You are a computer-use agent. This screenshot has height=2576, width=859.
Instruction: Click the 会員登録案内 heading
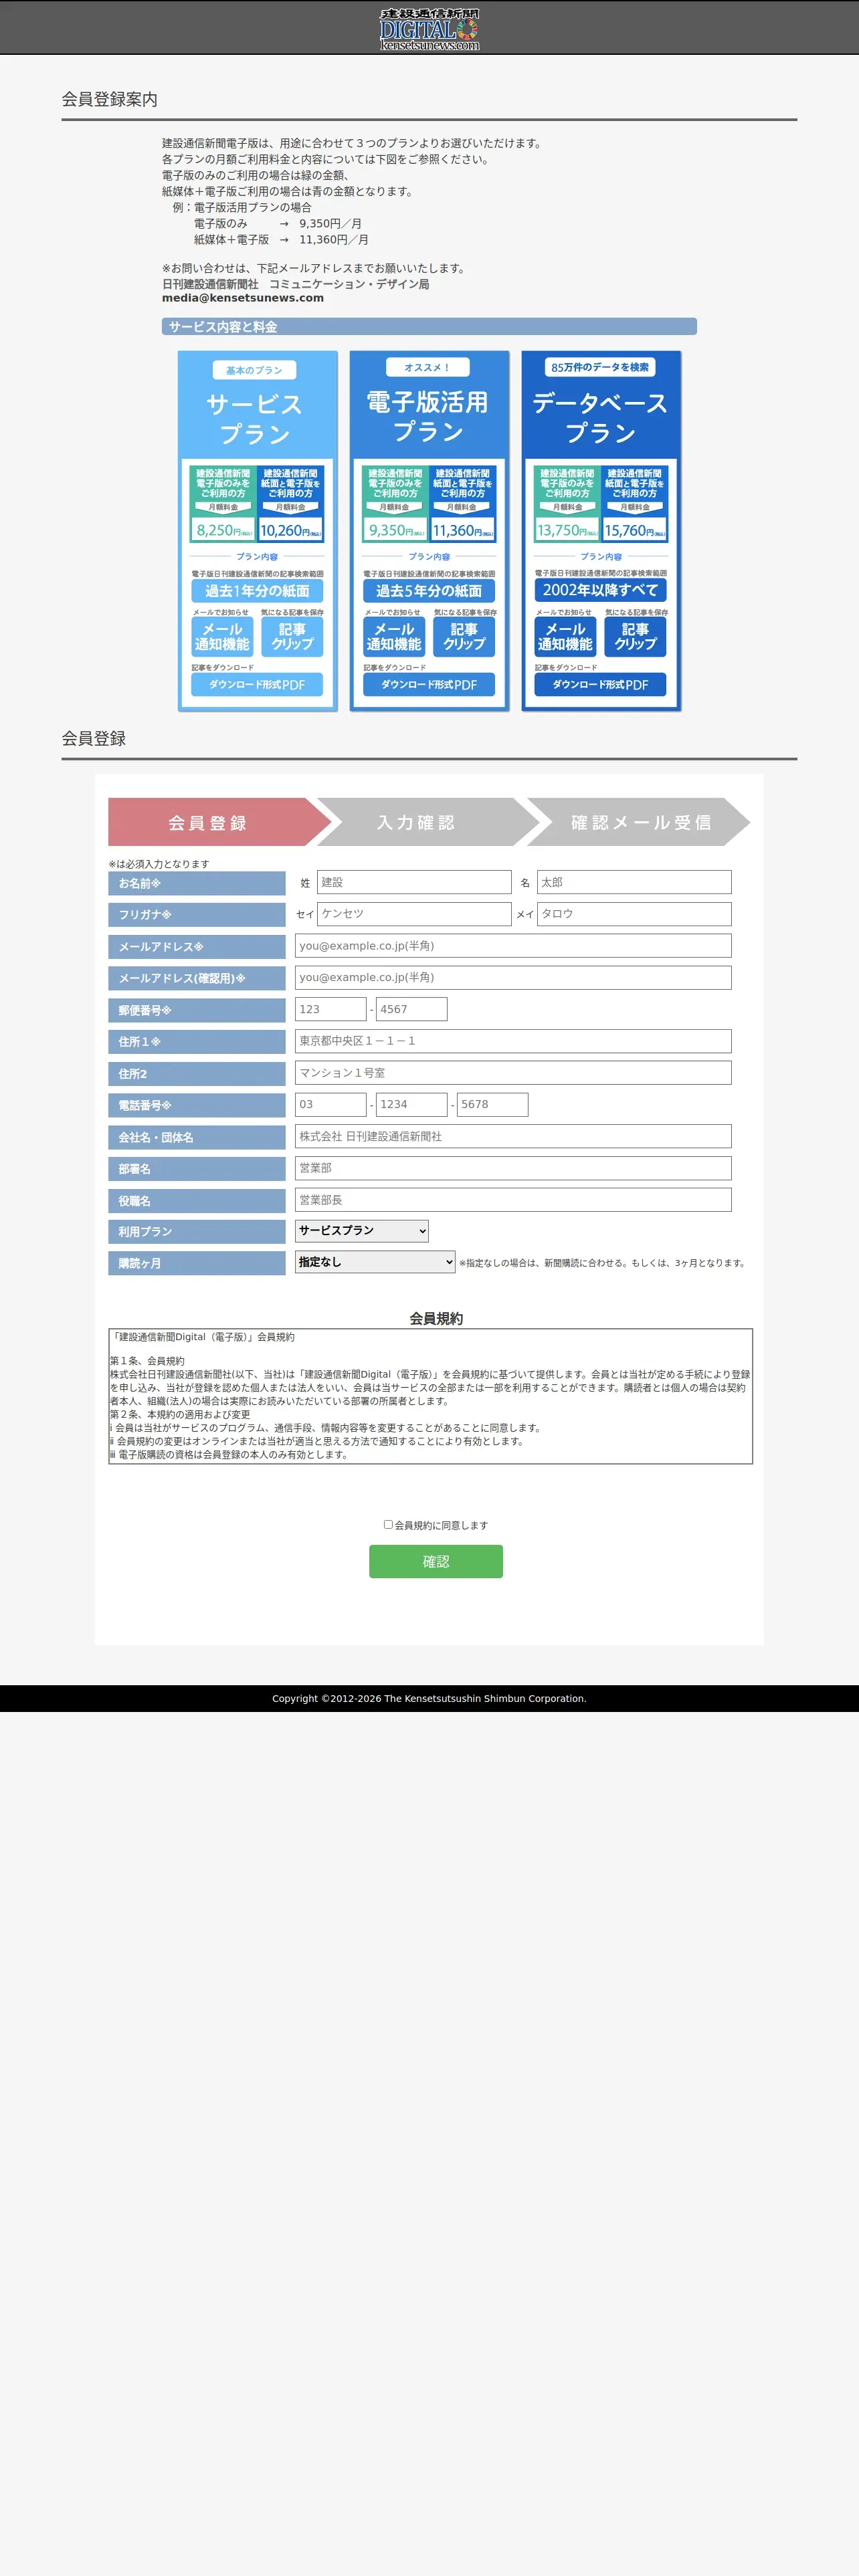[x=110, y=99]
